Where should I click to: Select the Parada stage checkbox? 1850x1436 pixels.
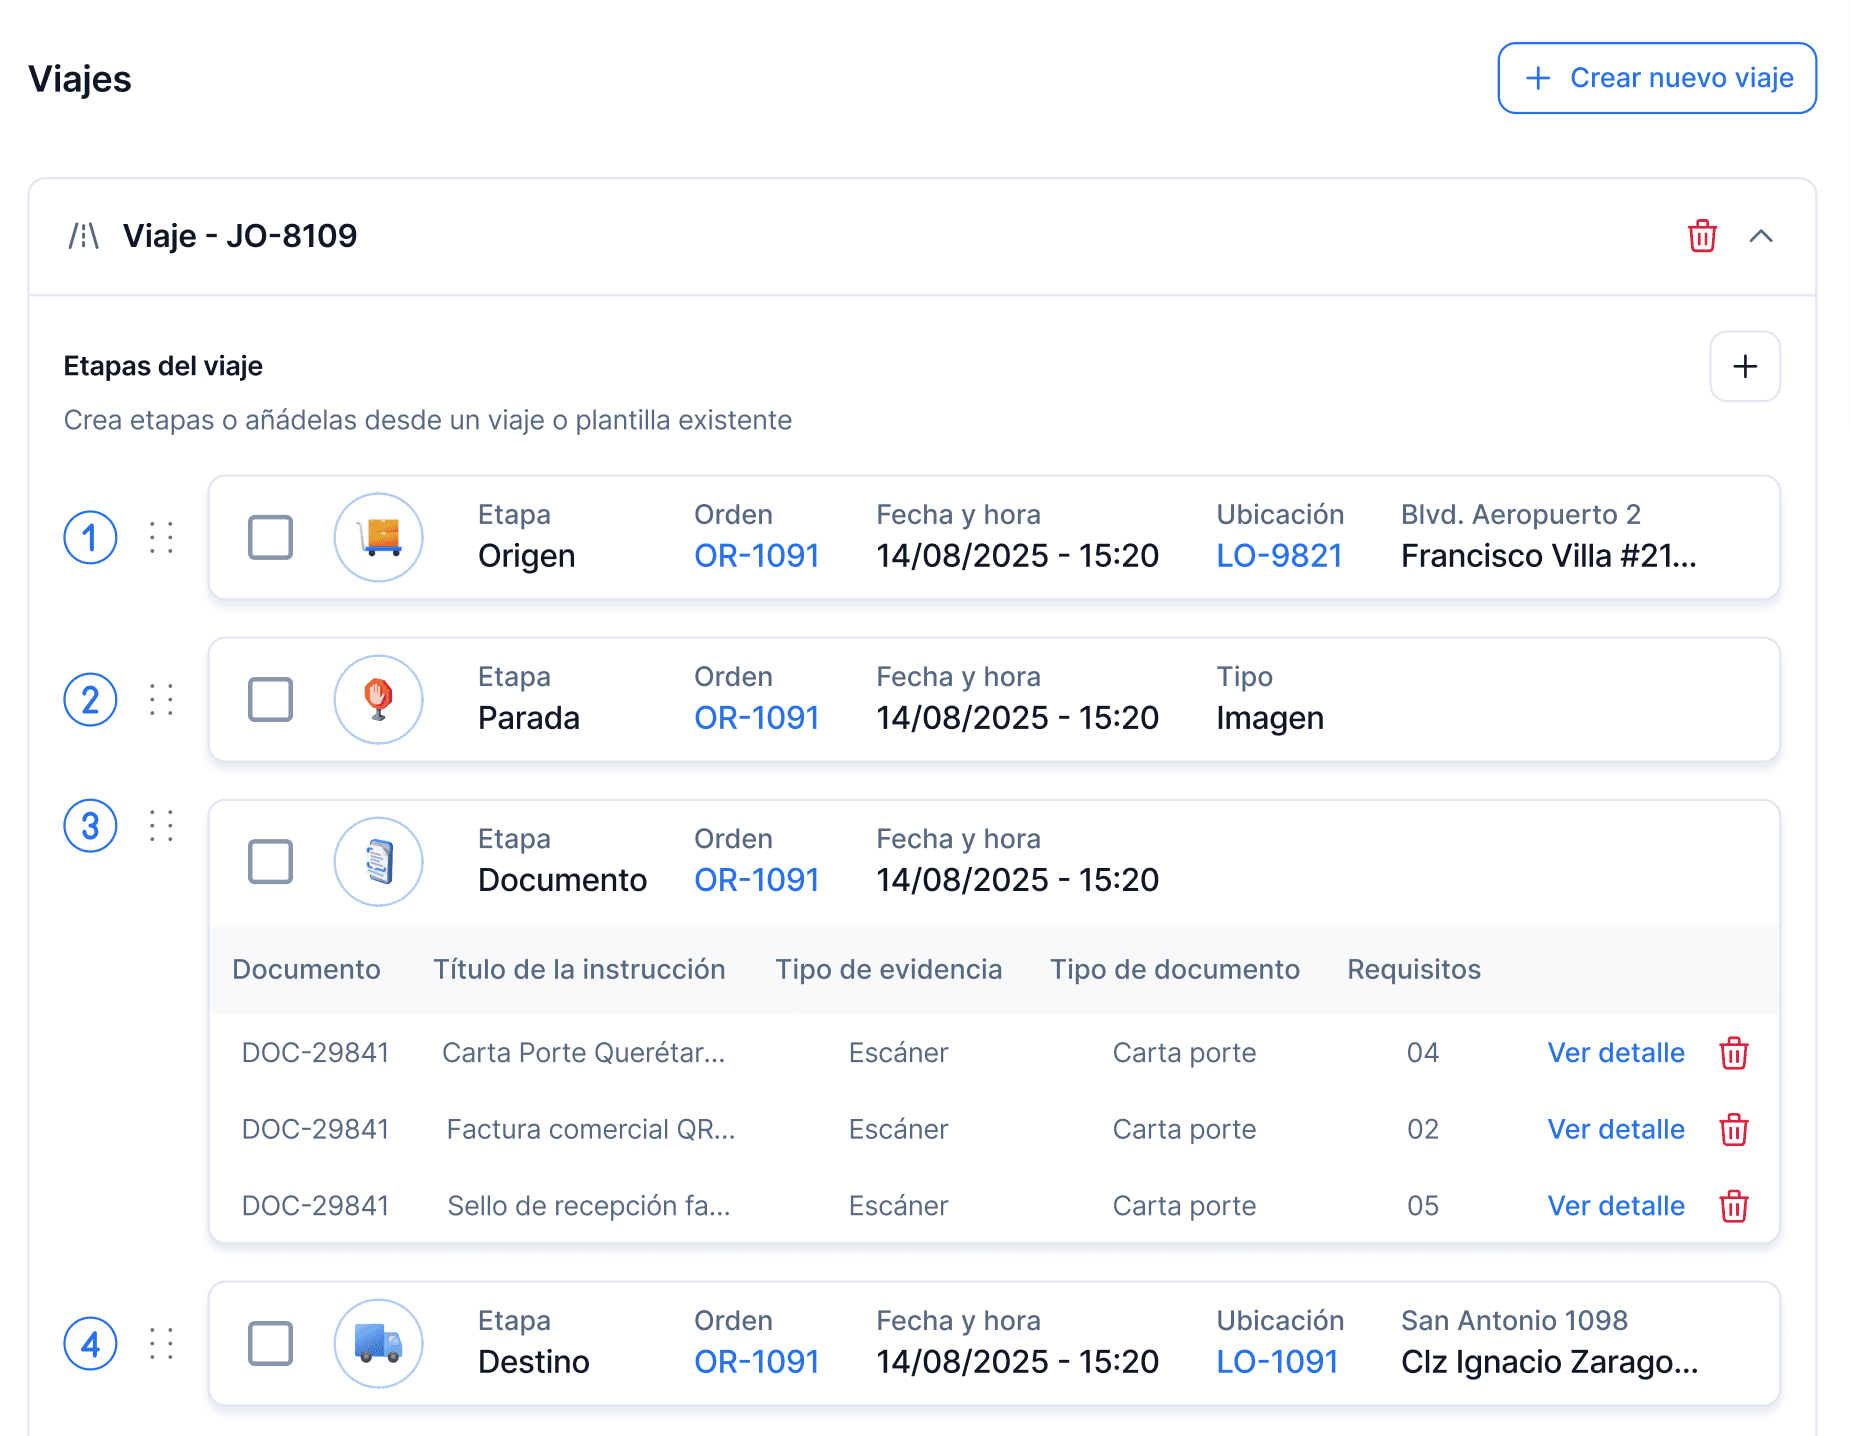pyautogui.click(x=270, y=699)
